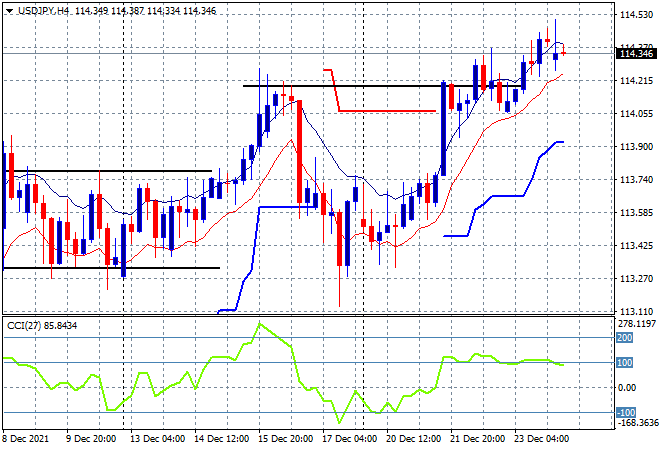Select the black range-top line near 113.78
Screen dimensions: 660x450
point(107,171)
